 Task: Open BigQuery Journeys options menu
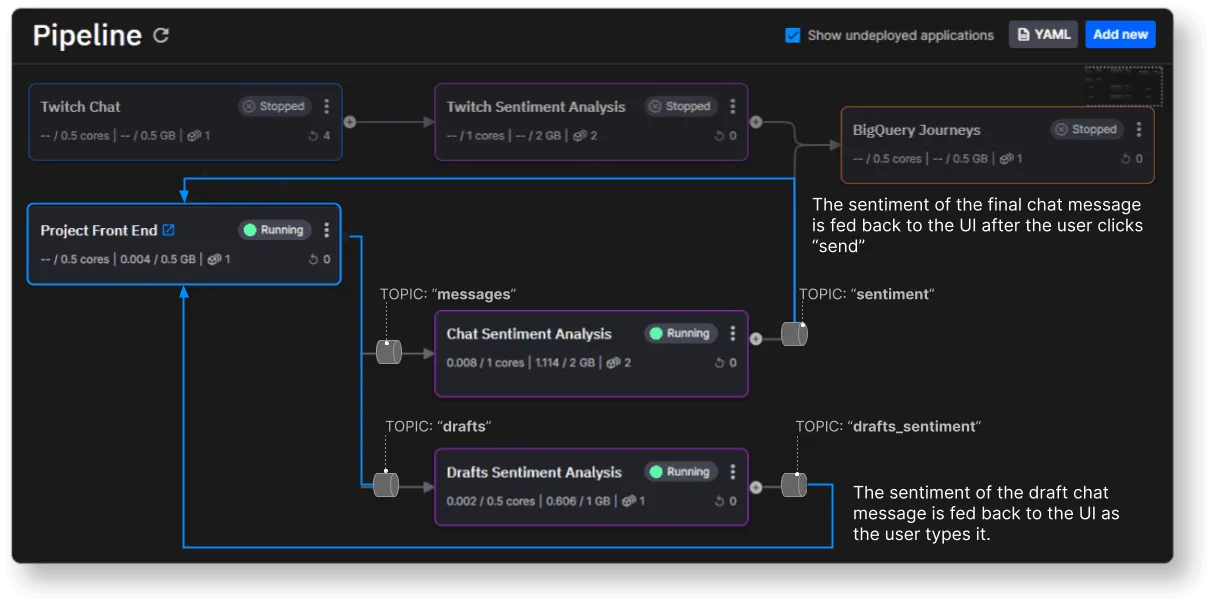1138,129
